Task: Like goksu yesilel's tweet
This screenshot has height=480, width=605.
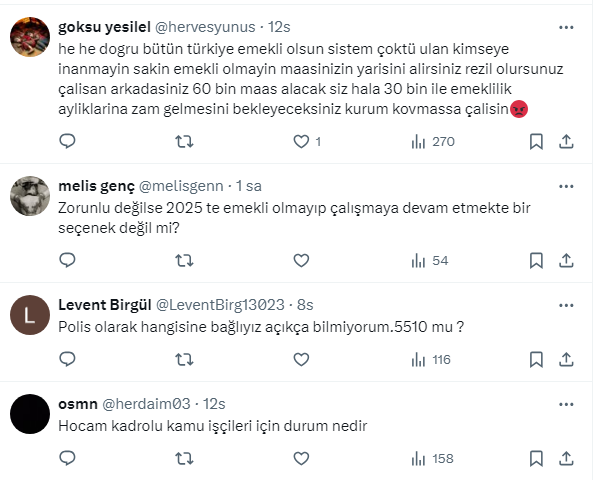Action: (300, 142)
